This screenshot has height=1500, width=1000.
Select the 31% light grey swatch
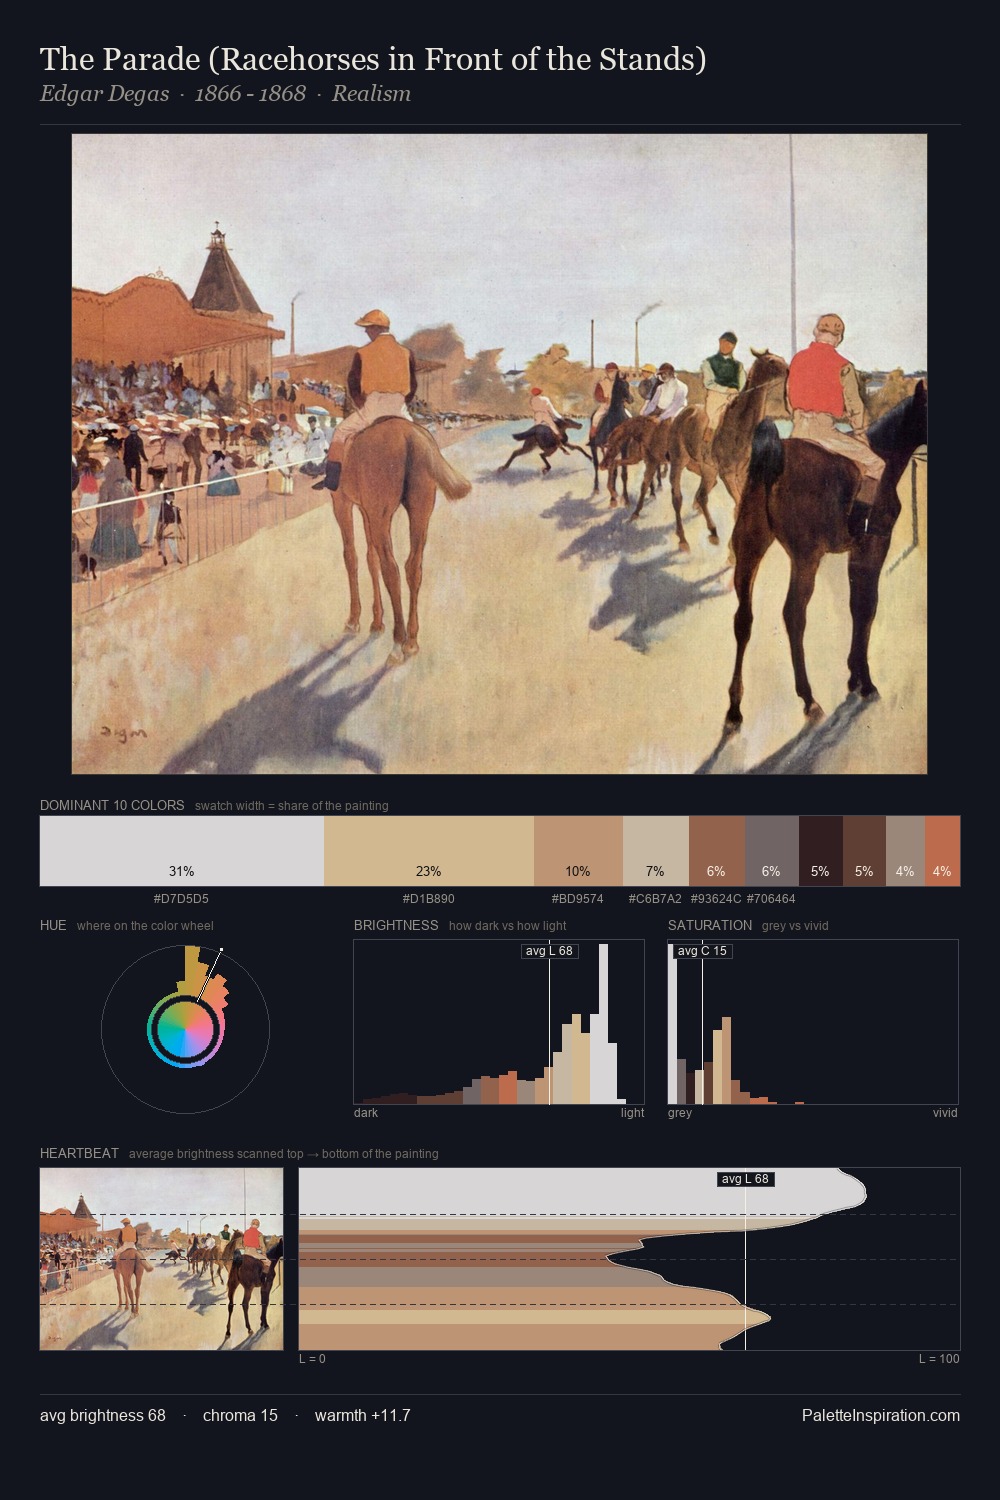click(182, 851)
